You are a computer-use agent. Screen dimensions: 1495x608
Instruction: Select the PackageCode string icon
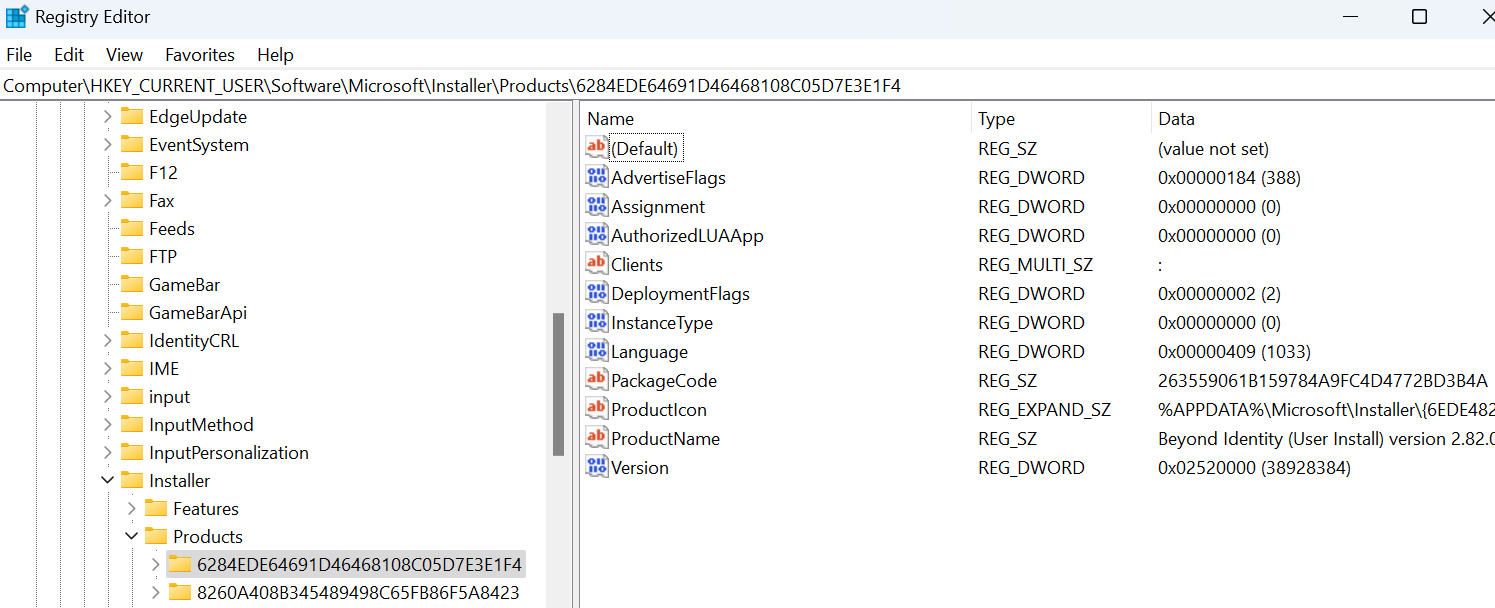(596, 381)
